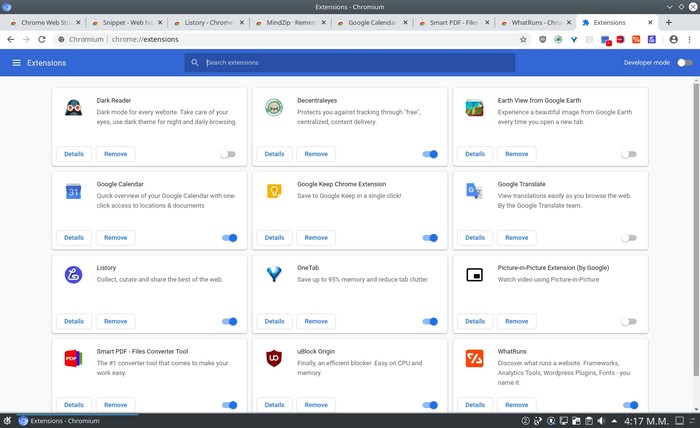Toggle off the Listory extension
Image resolution: width=700 pixels, height=428 pixels.
tap(229, 321)
